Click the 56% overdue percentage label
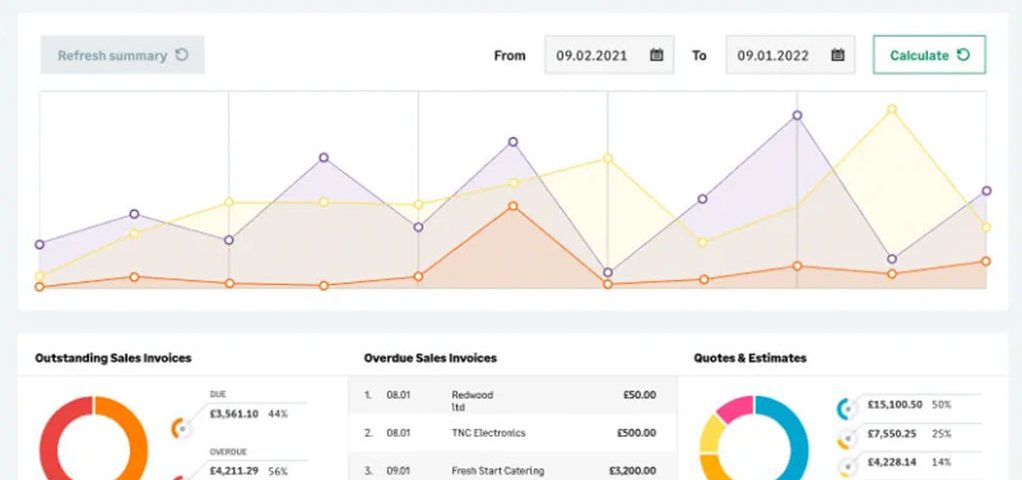 click(278, 471)
